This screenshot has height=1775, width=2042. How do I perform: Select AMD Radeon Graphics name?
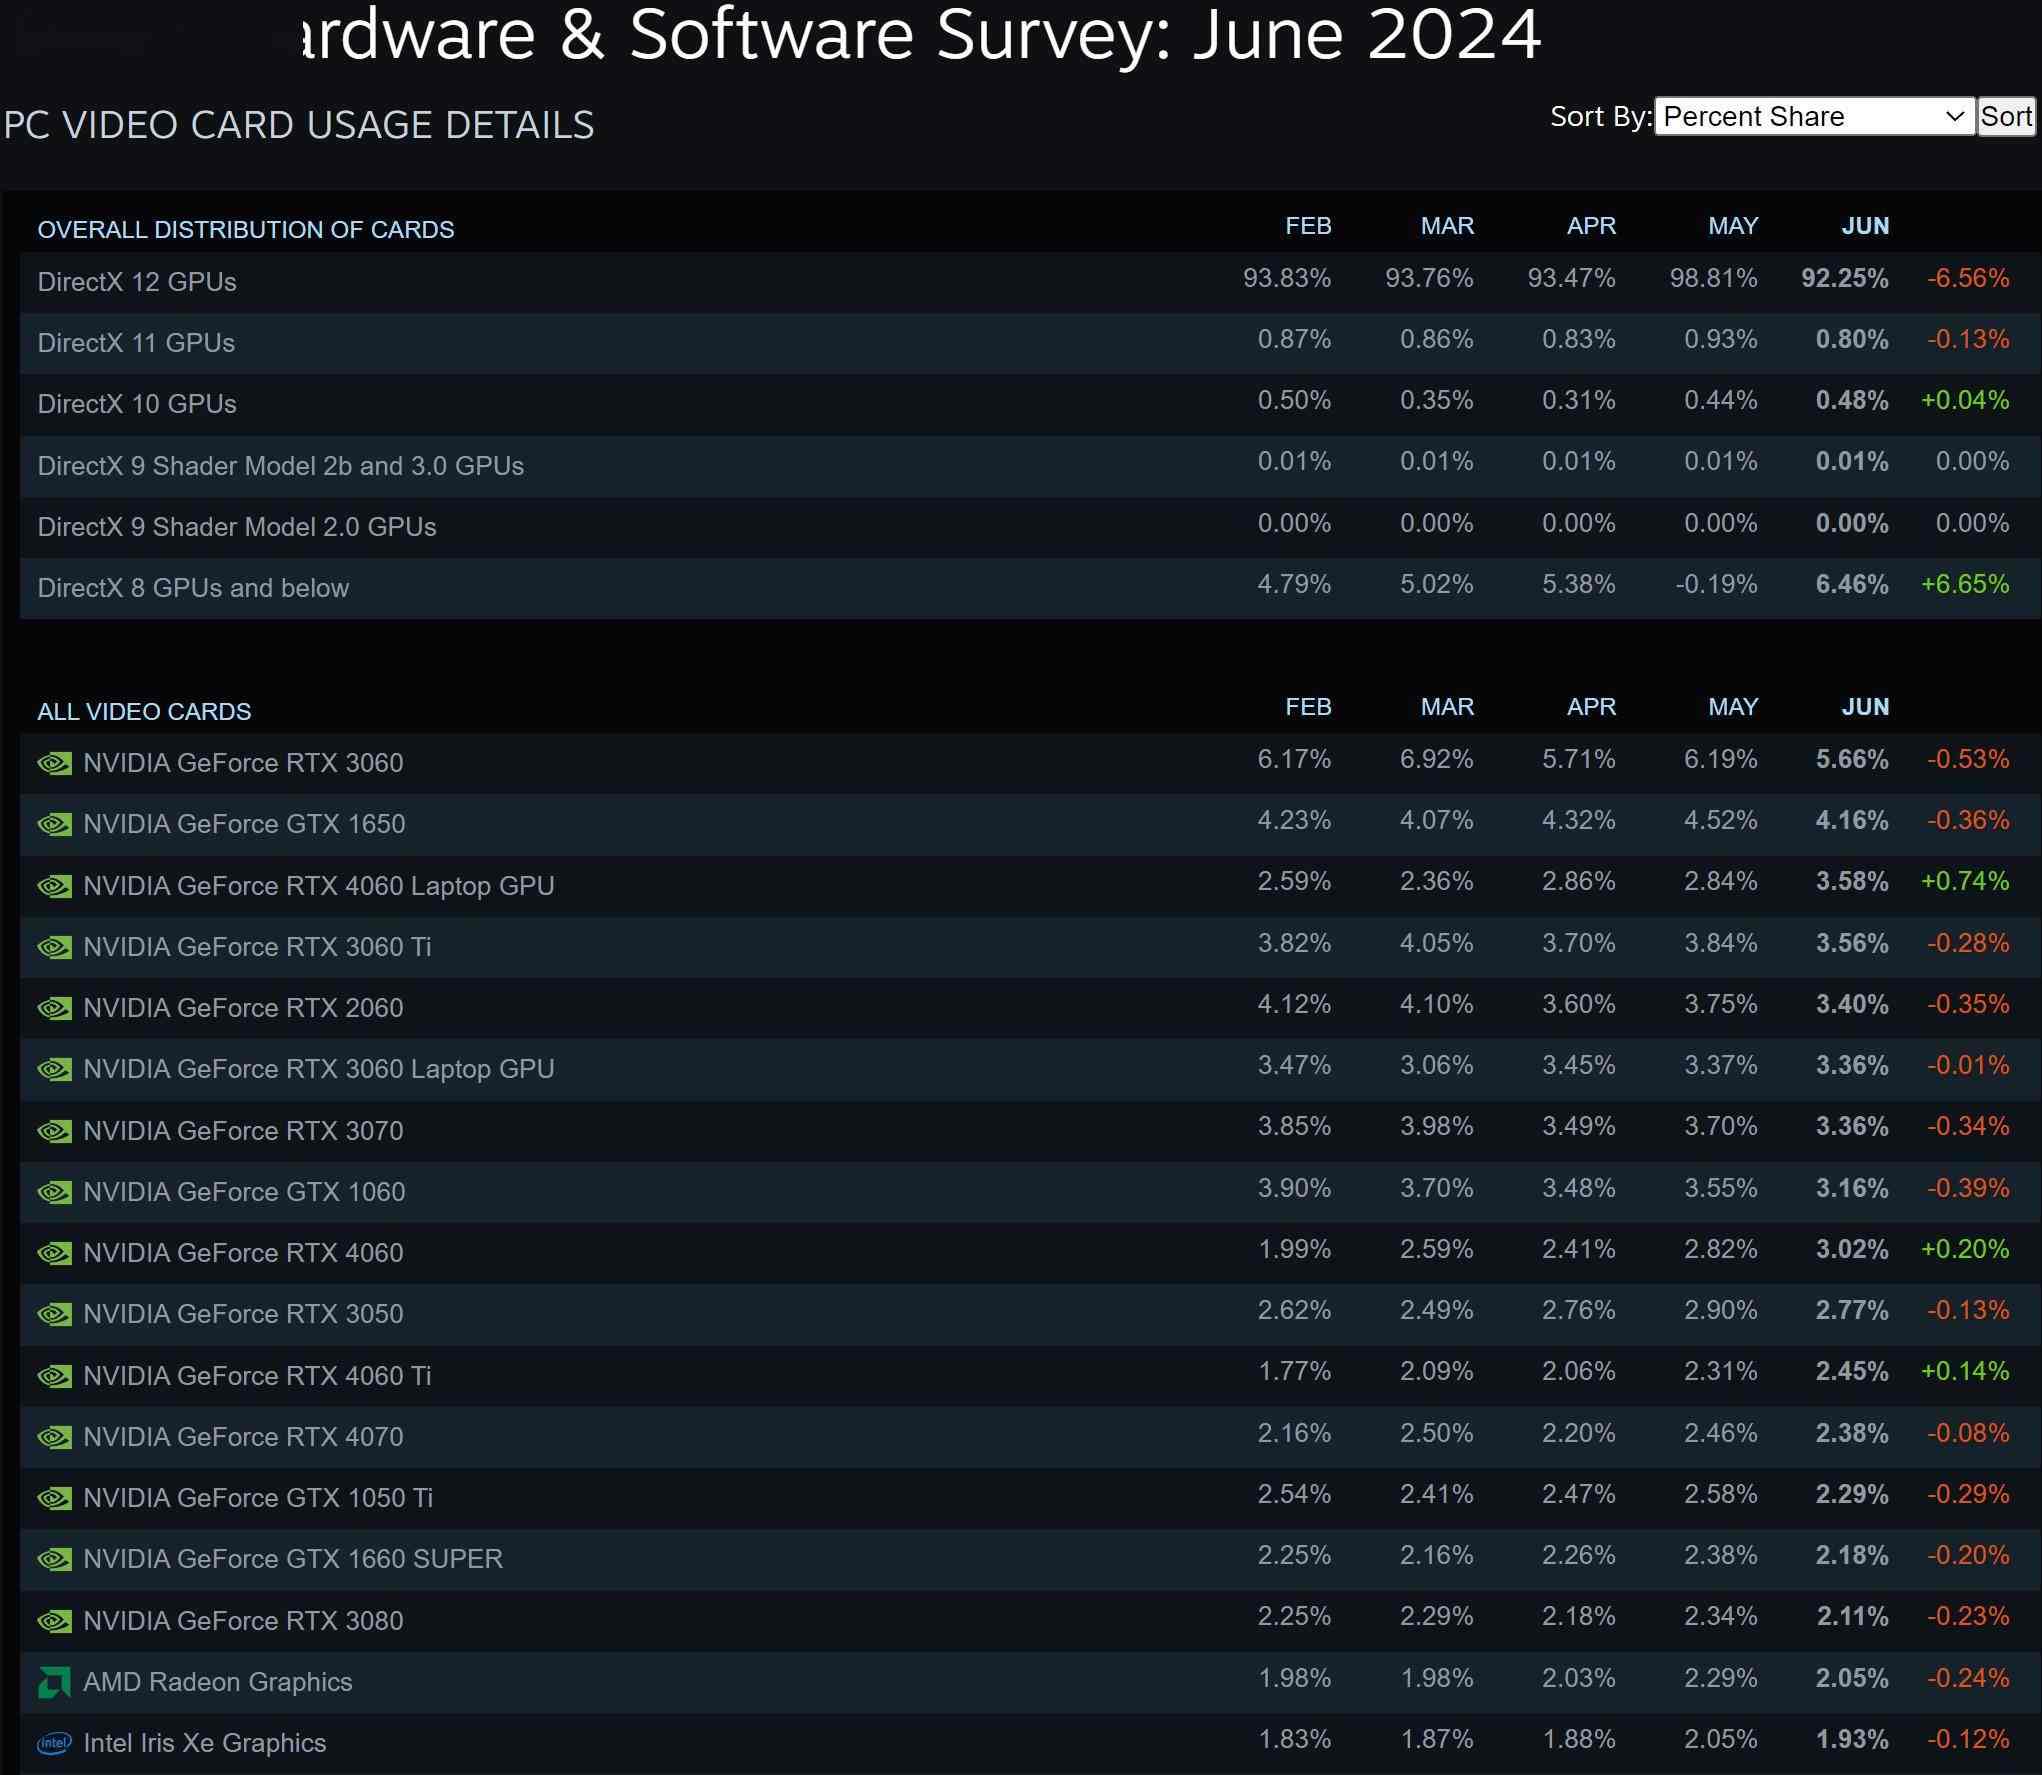[218, 1682]
